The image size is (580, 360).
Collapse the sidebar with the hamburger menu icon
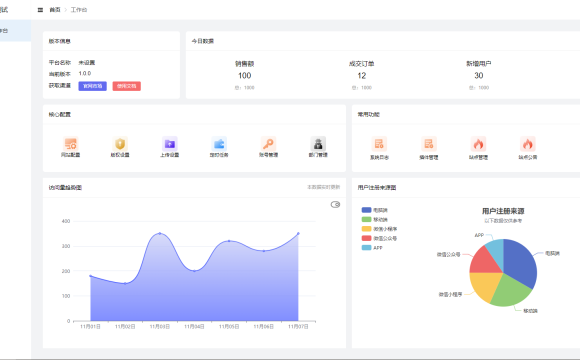[40, 10]
